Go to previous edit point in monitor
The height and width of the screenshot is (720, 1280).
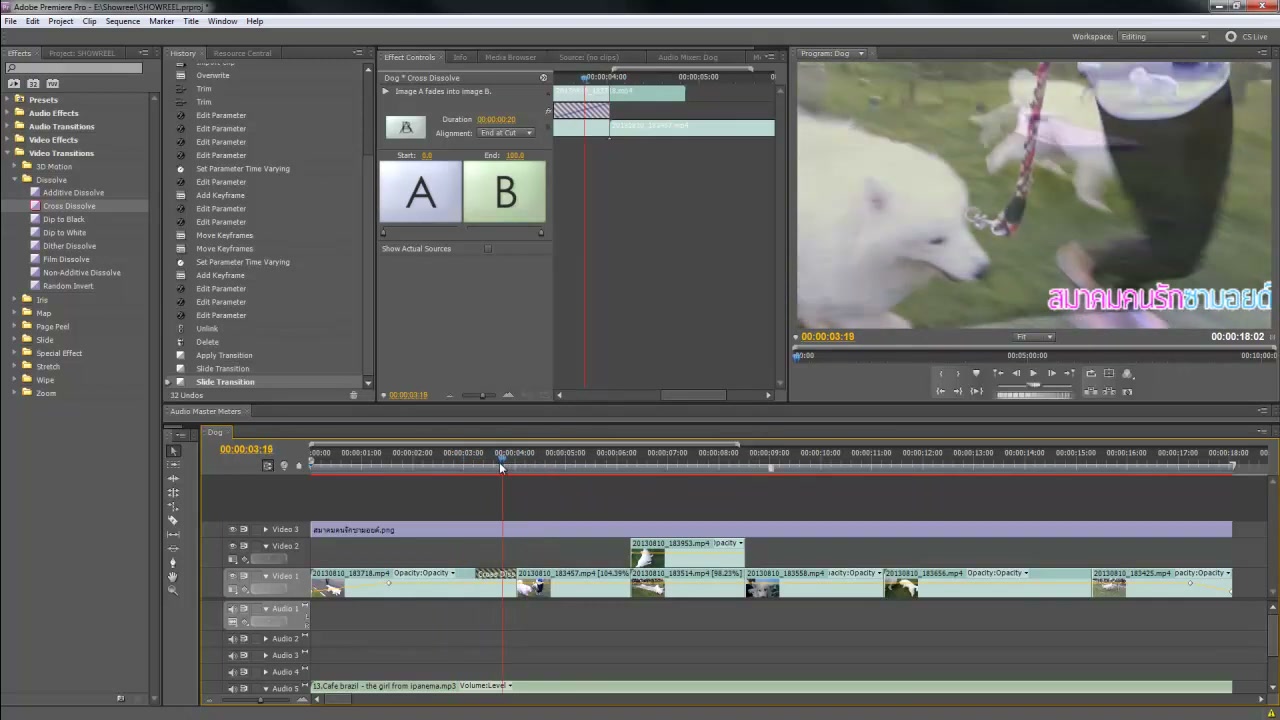[x=998, y=373]
